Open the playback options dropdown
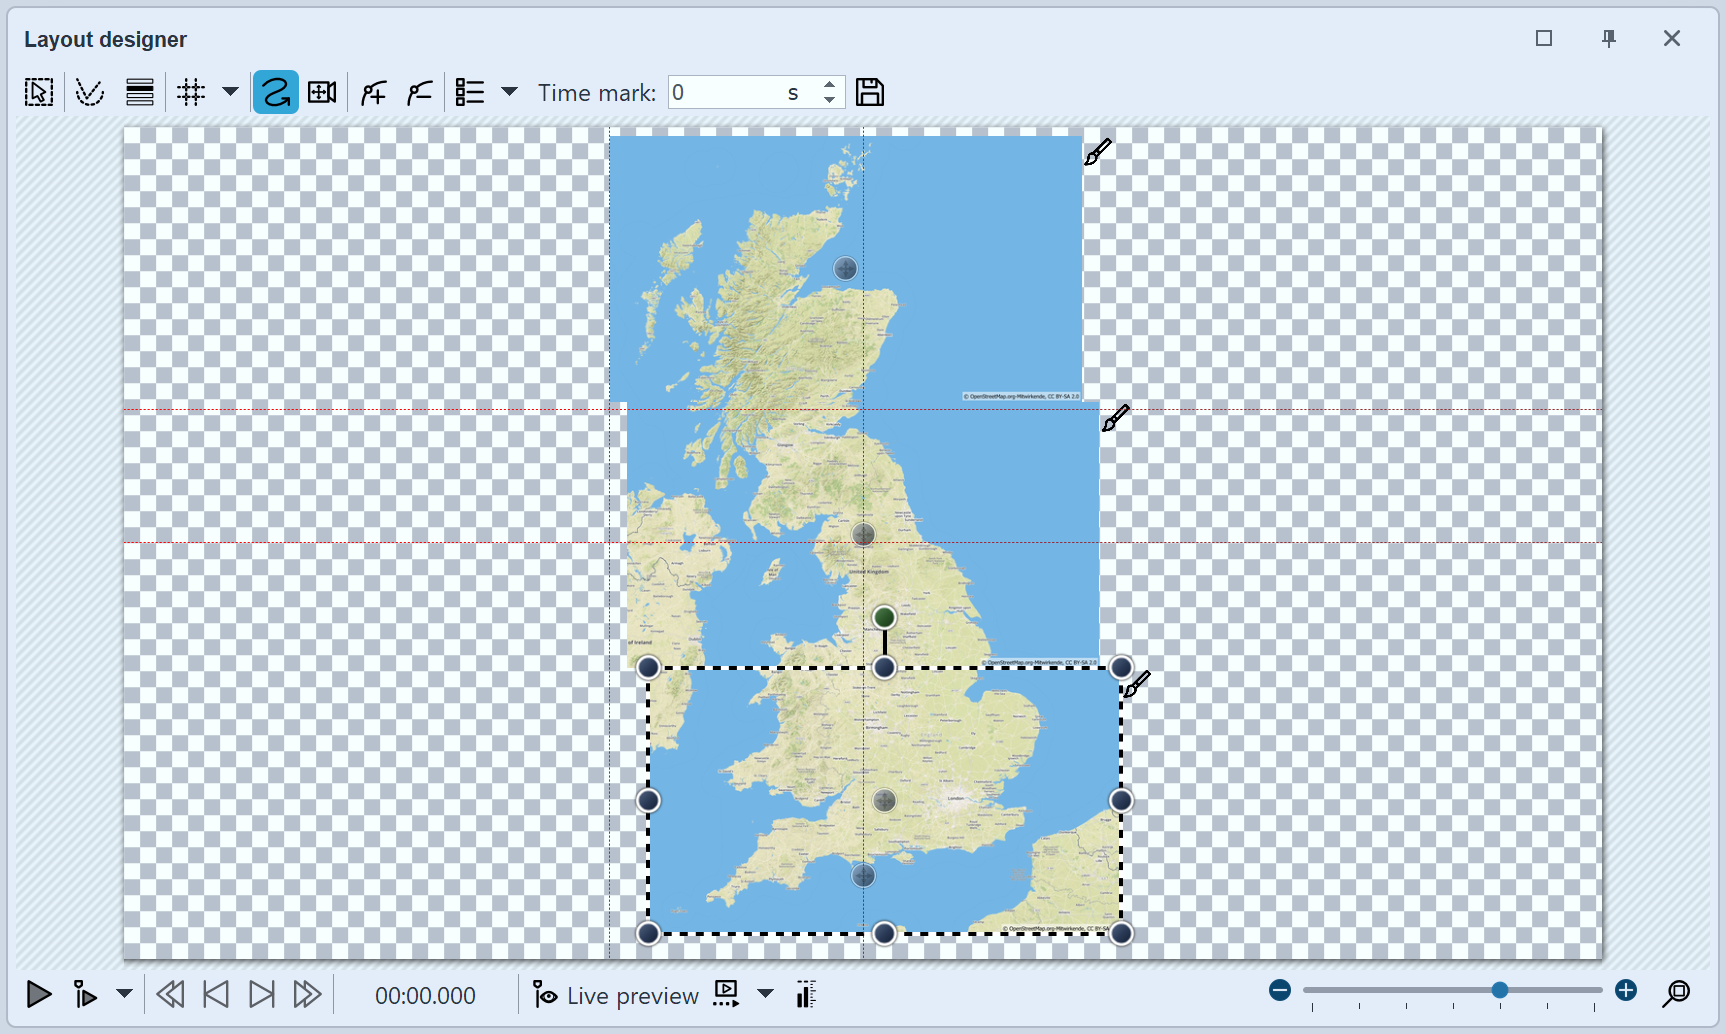The height and width of the screenshot is (1034, 1726). (124, 994)
